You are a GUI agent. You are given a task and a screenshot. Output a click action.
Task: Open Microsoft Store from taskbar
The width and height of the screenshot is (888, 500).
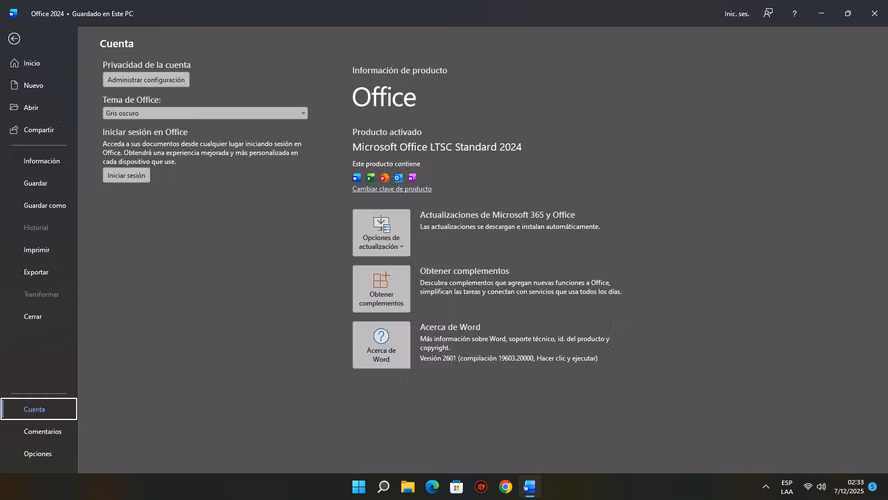[456, 487]
